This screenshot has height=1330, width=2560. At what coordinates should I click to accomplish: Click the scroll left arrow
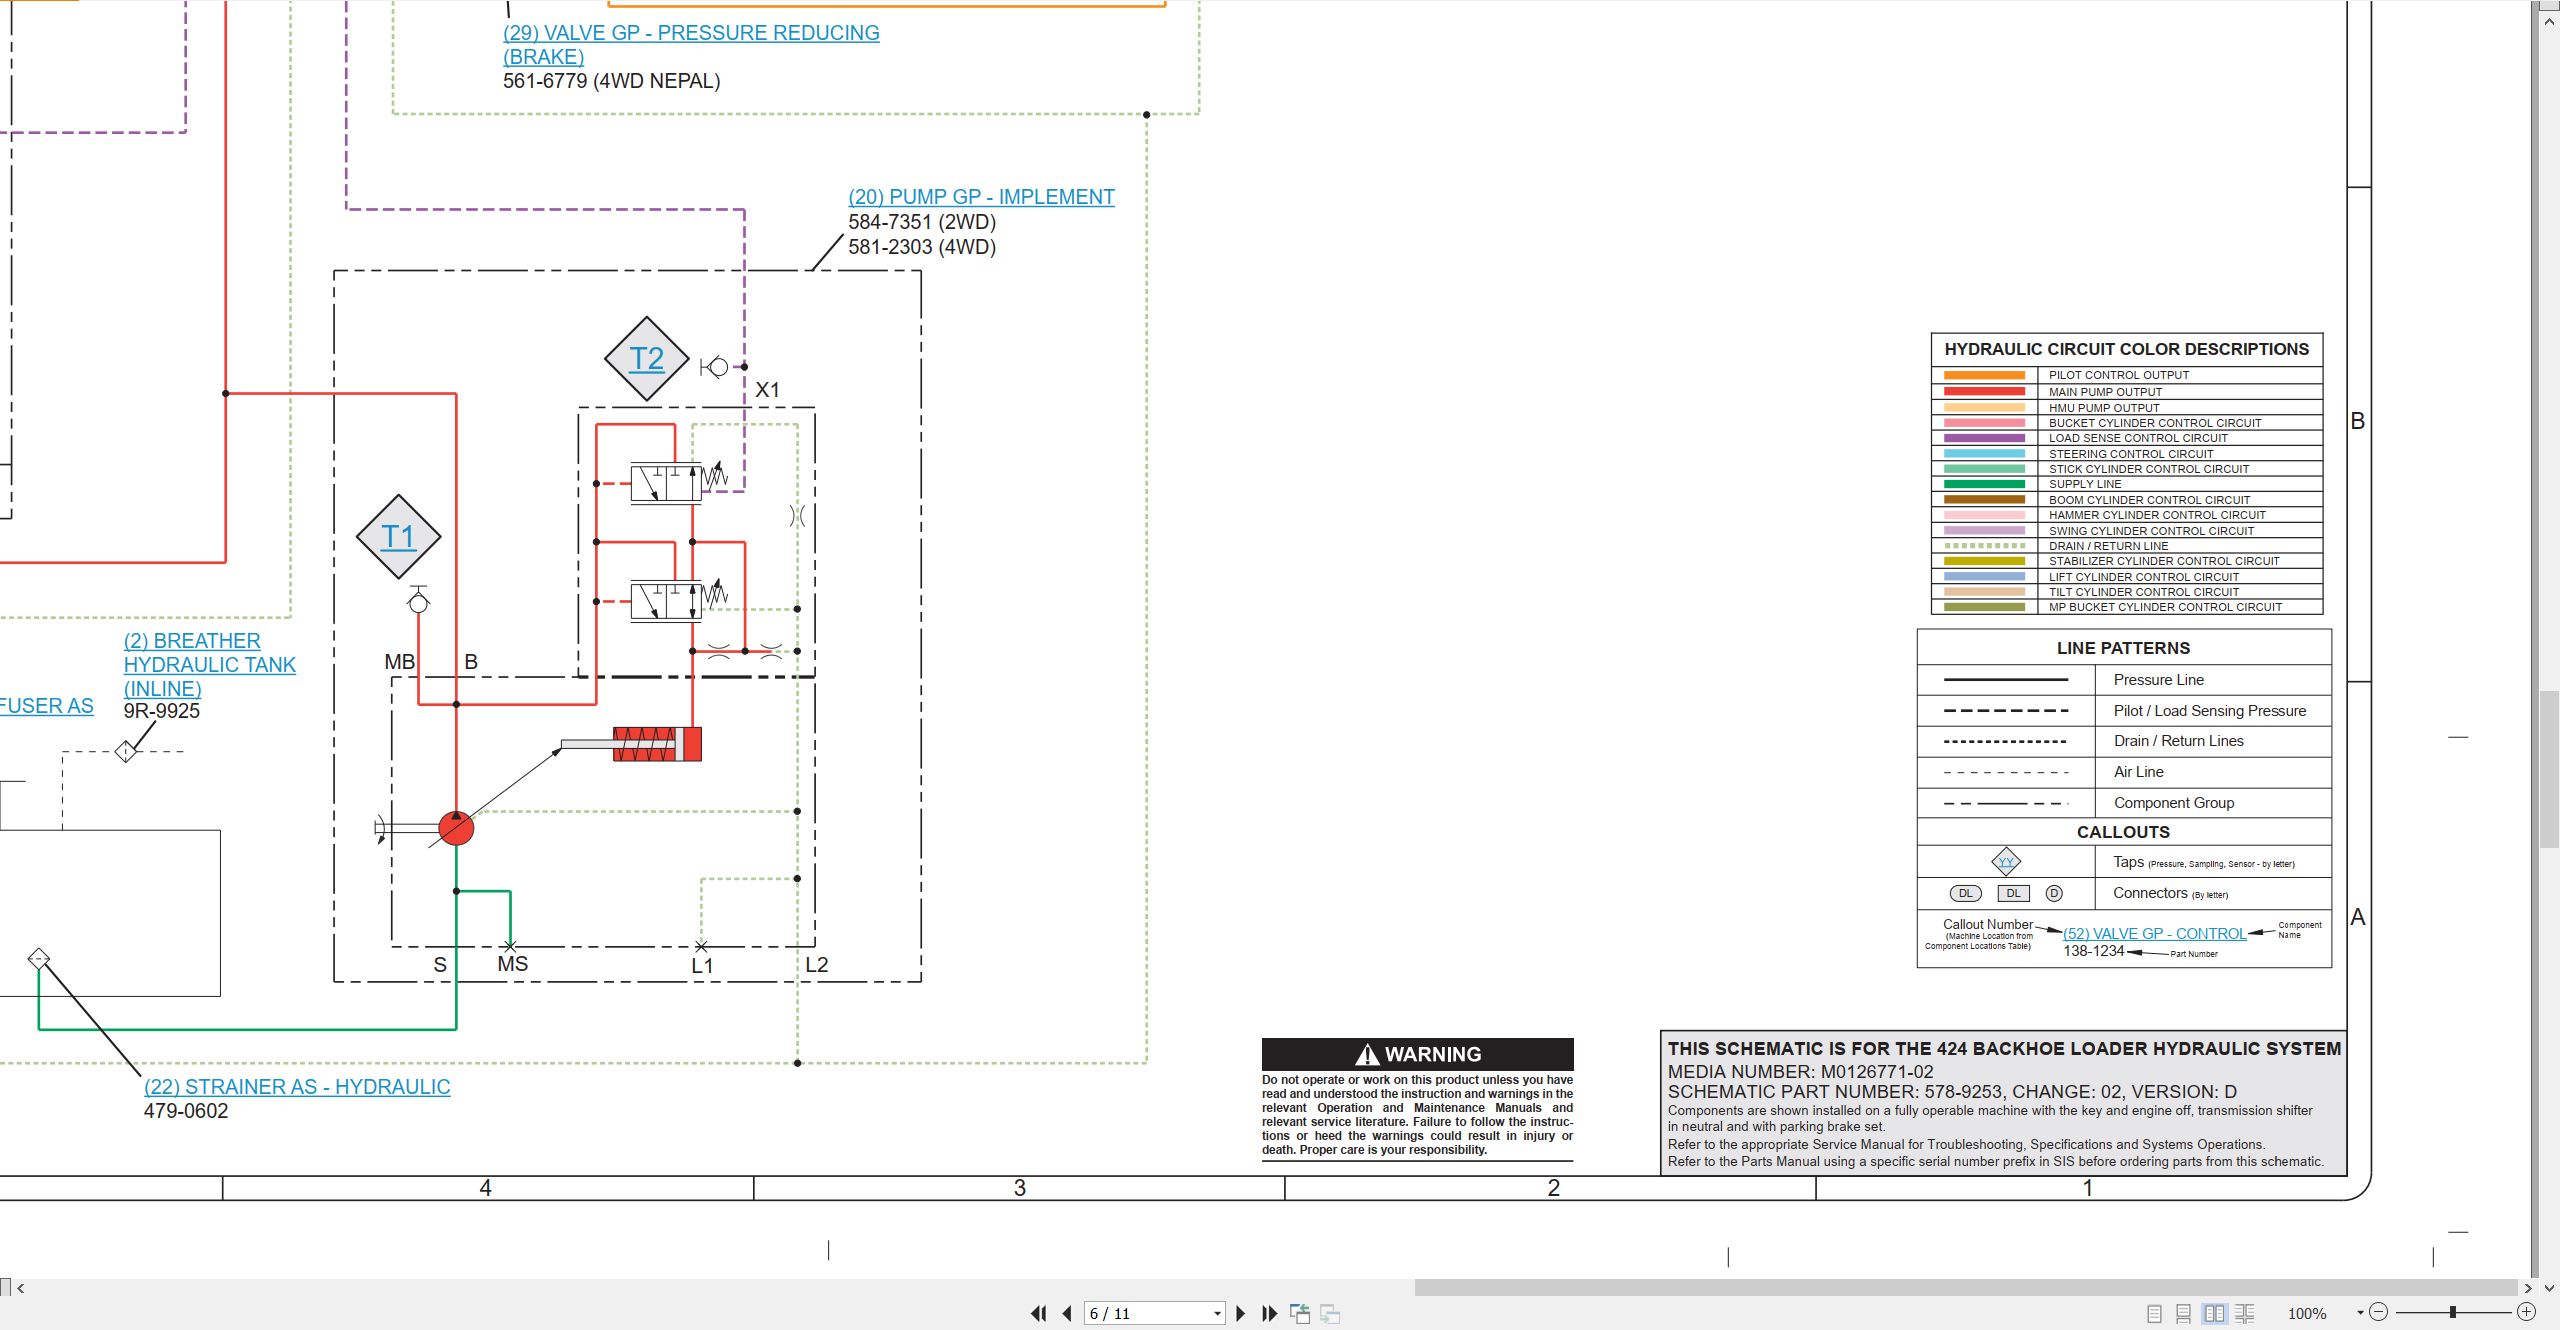tap(20, 1288)
